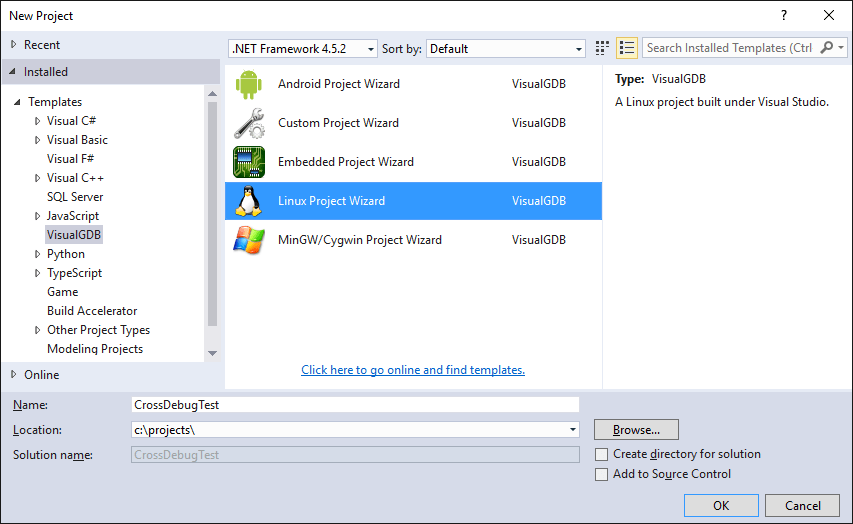853x524 pixels.
Task: Click the search magnifier icon
Action: 827,47
